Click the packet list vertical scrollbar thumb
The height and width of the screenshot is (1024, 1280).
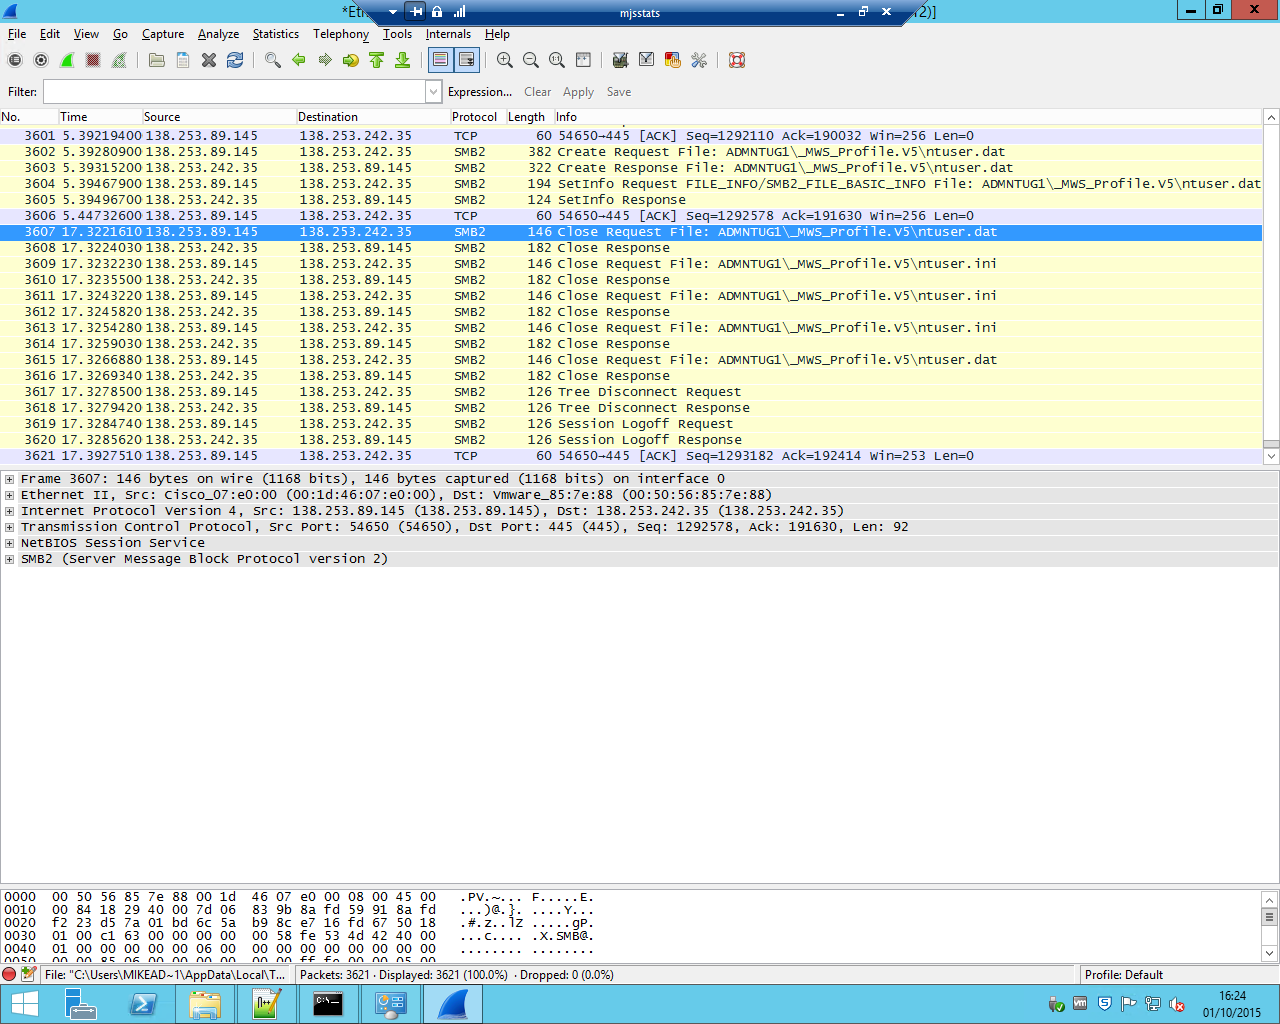(1271, 445)
